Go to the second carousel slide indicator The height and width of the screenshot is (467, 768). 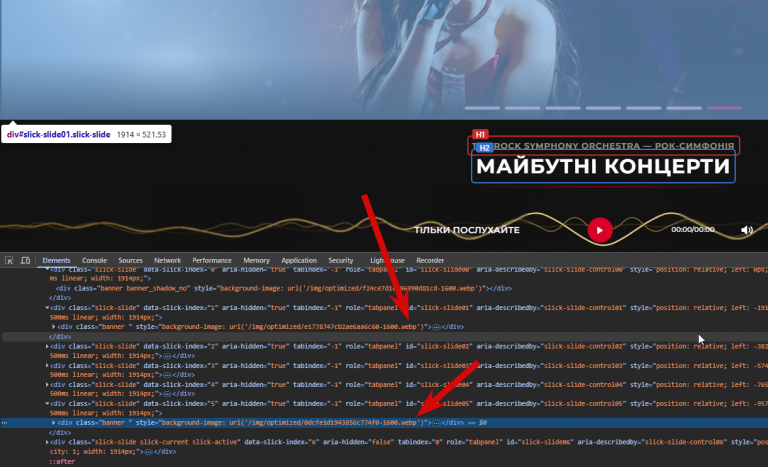tap(523, 108)
